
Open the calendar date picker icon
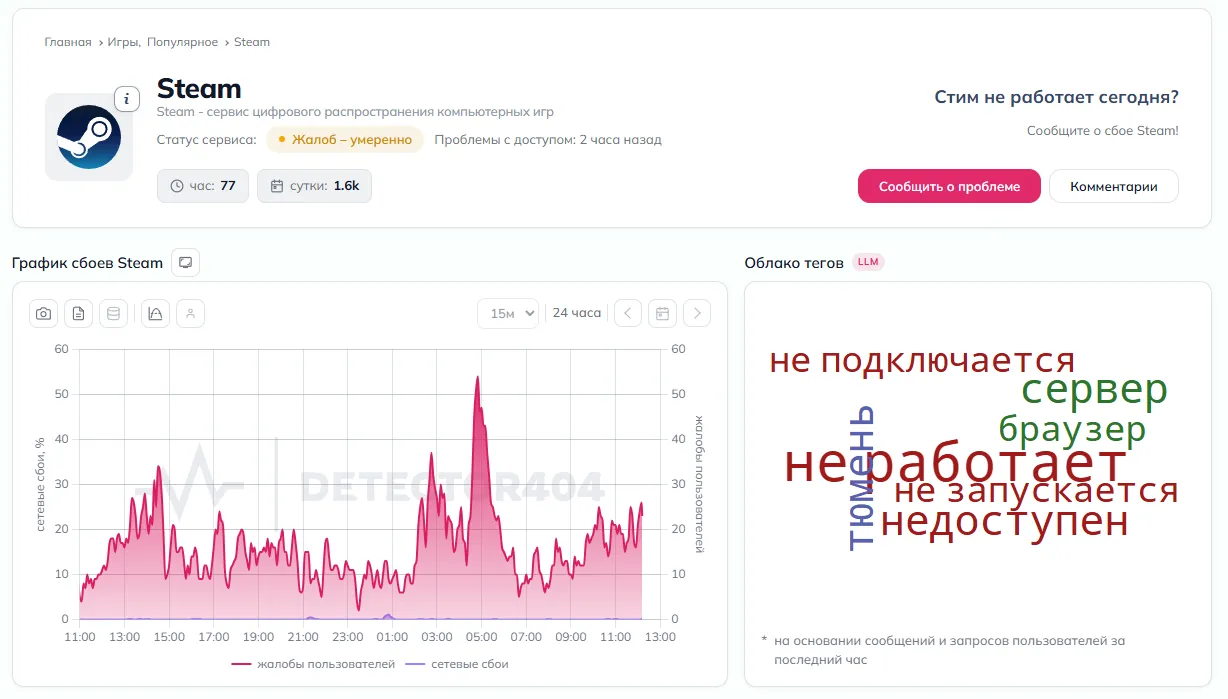[x=662, y=313]
